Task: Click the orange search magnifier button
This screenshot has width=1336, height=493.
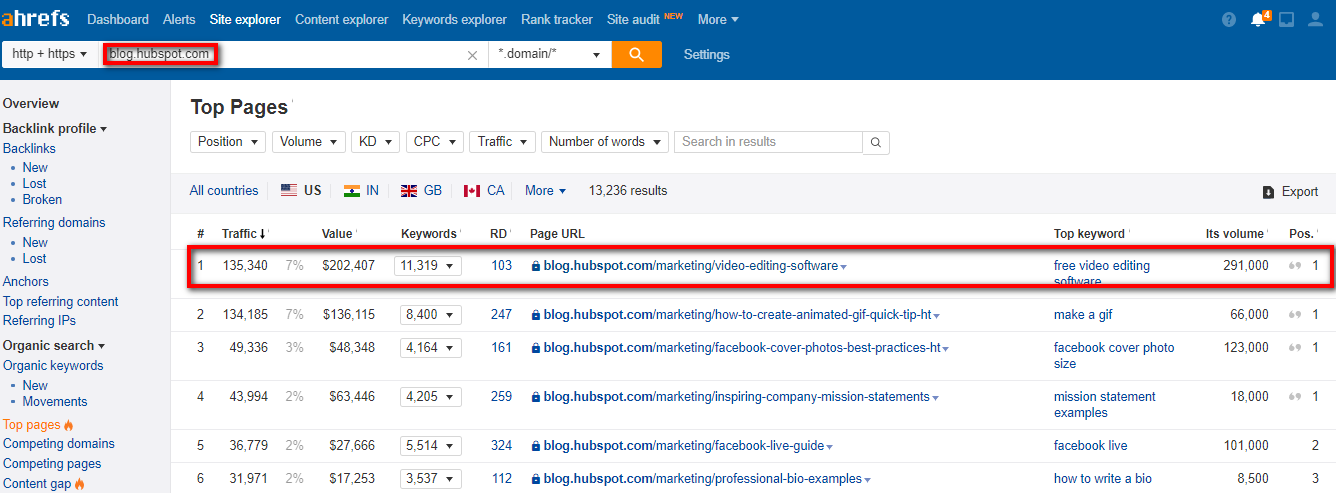Action: pos(637,55)
